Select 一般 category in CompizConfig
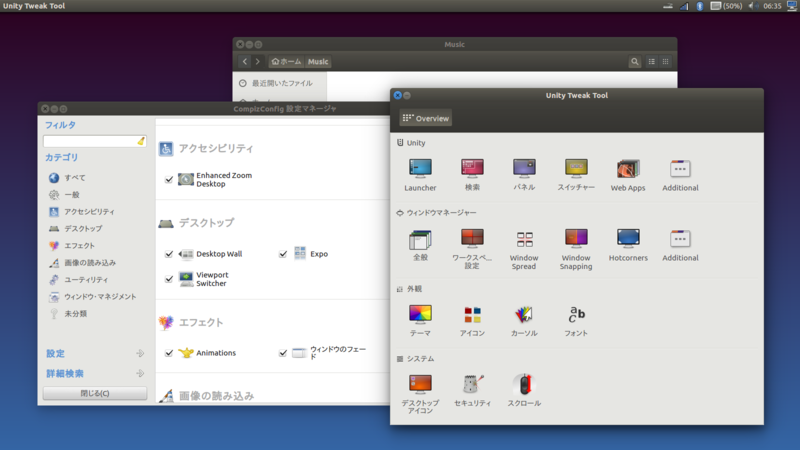The image size is (800, 450). point(64,194)
